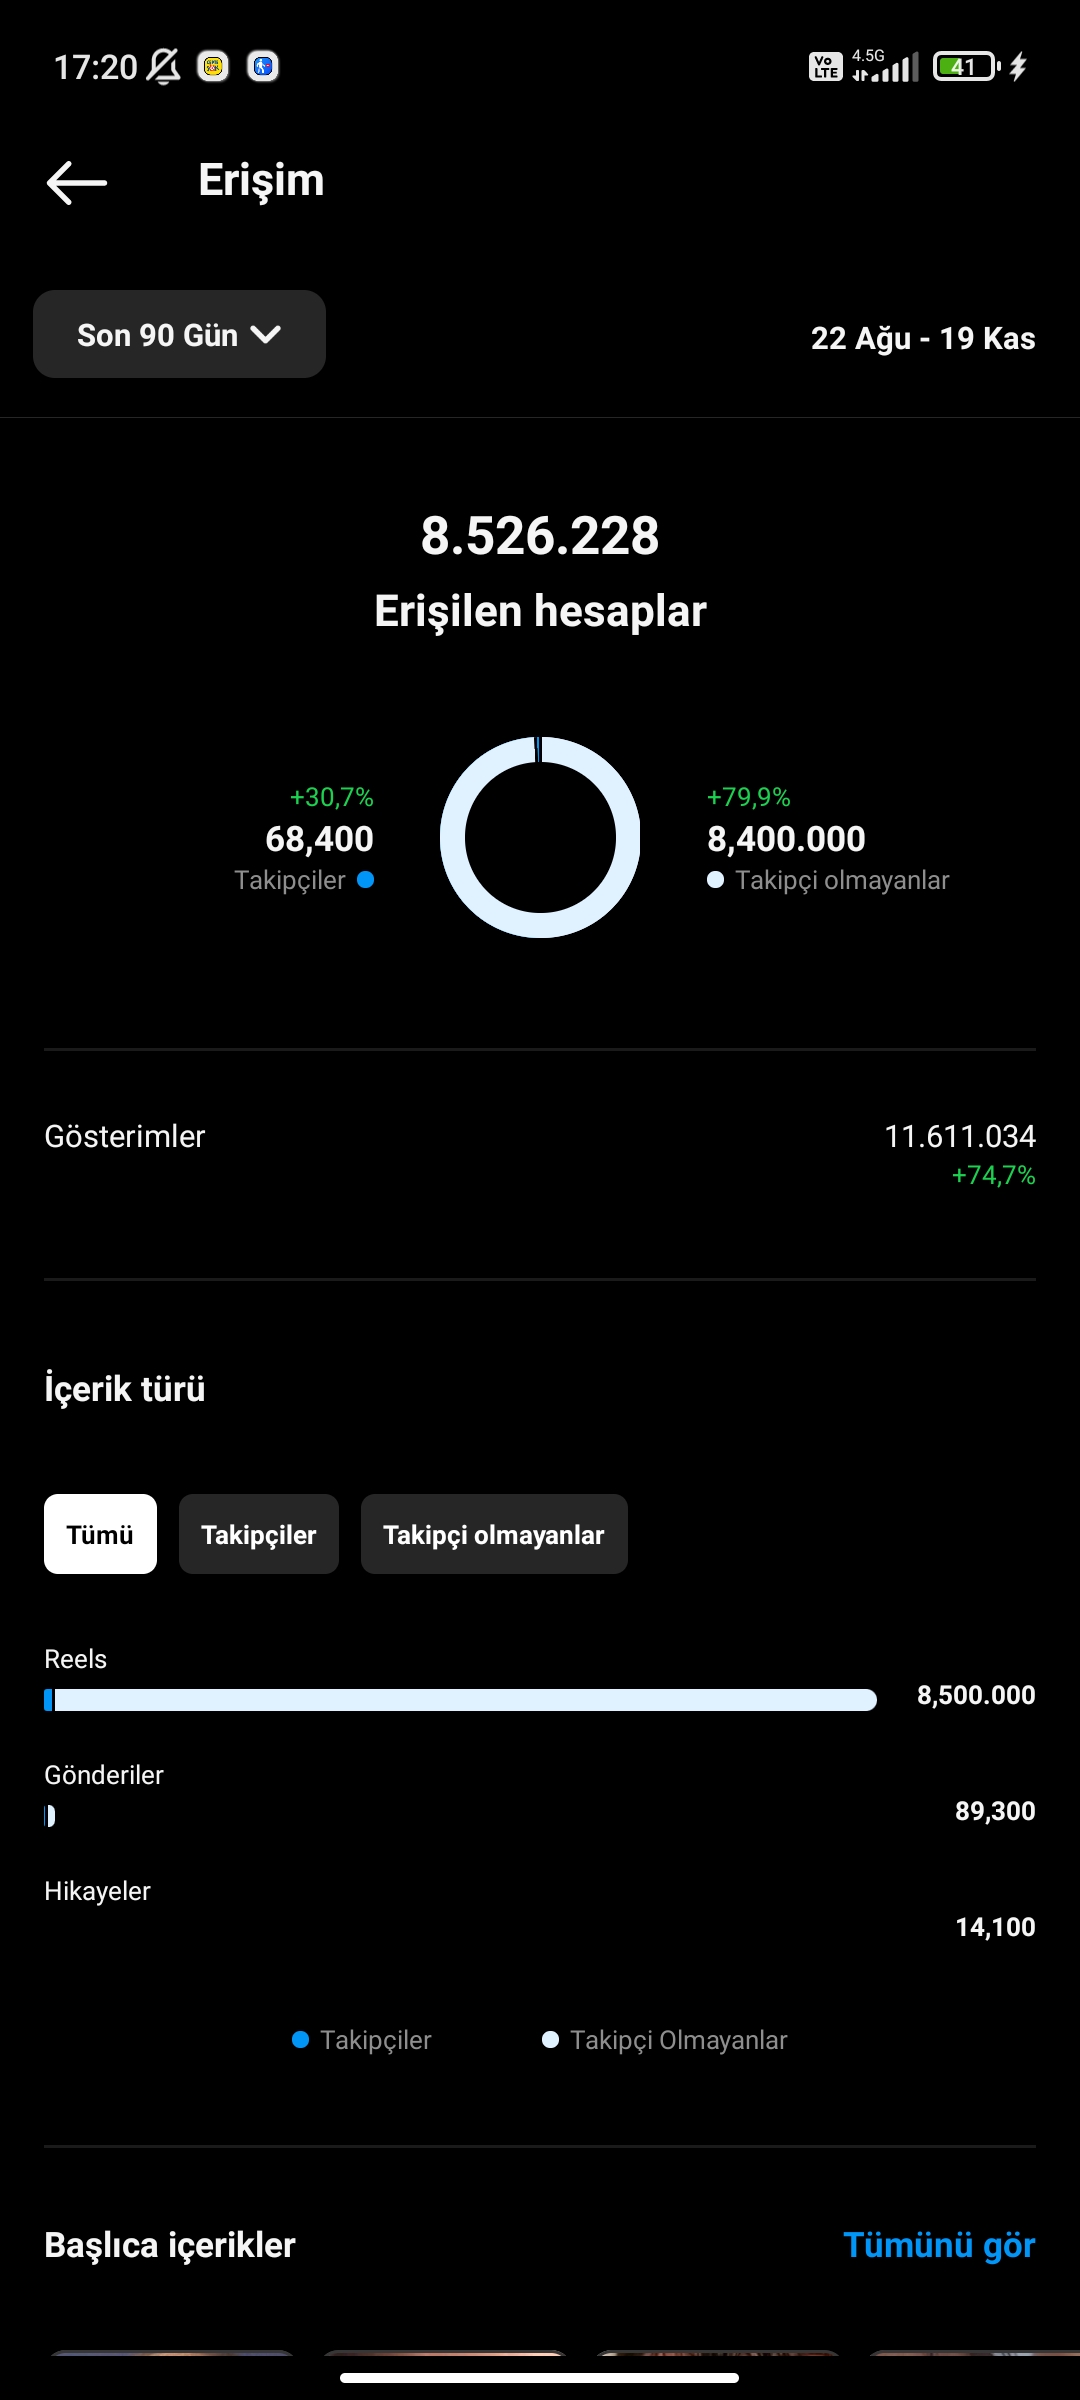Tap the charging bolt icon
This screenshot has height=2400, width=1080.
point(1018,67)
